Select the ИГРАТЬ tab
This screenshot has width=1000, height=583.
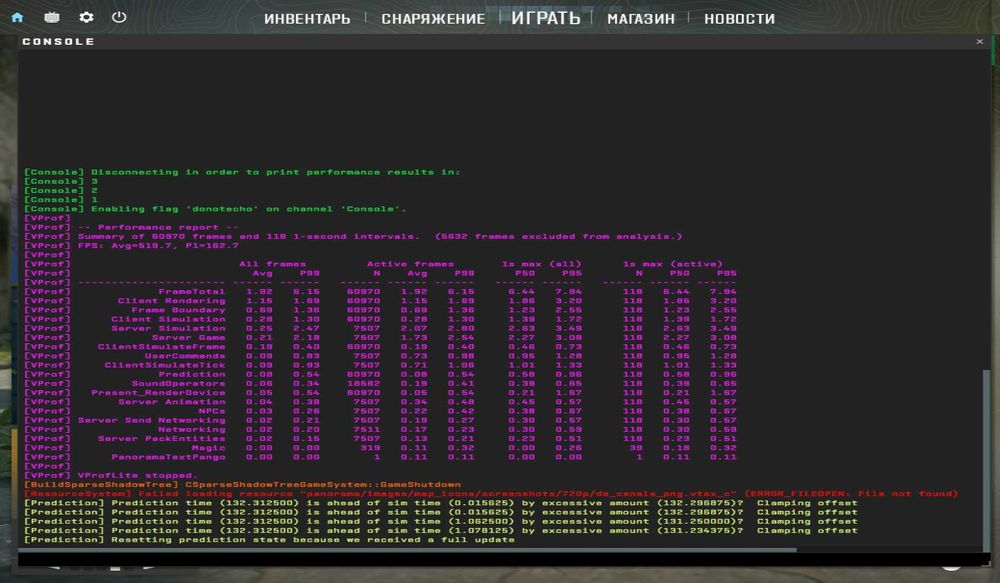pos(546,18)
